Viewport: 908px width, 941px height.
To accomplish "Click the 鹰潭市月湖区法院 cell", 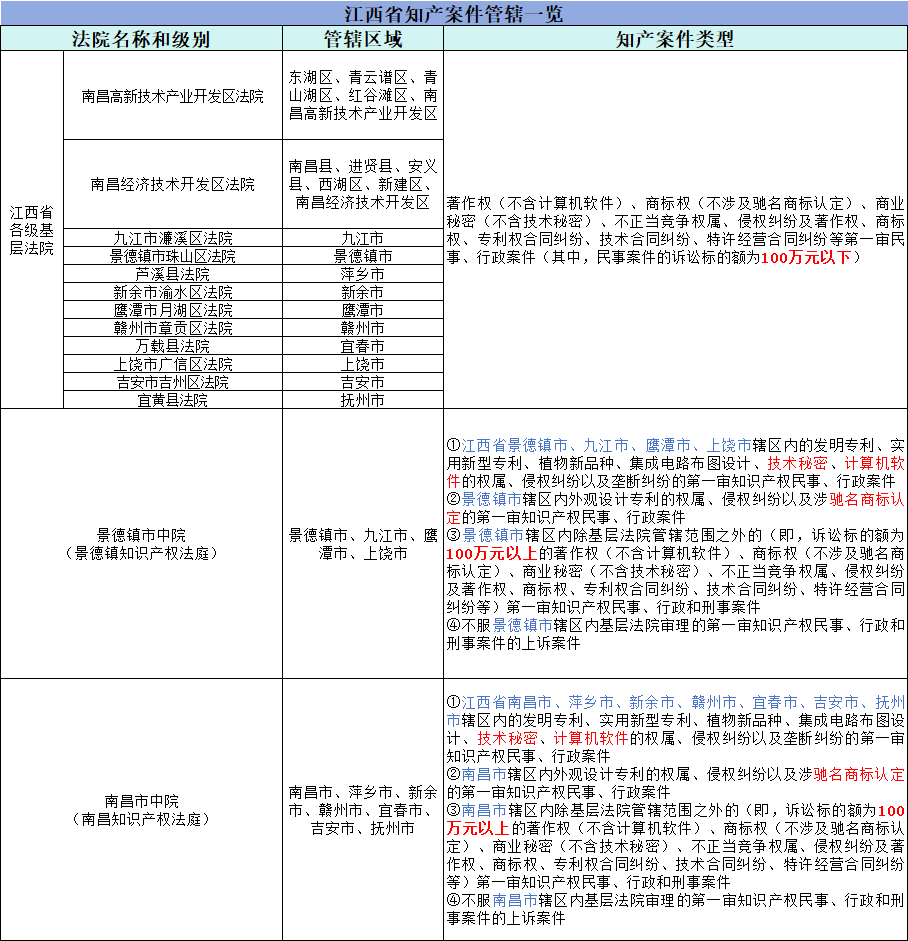I will (173, 310).
